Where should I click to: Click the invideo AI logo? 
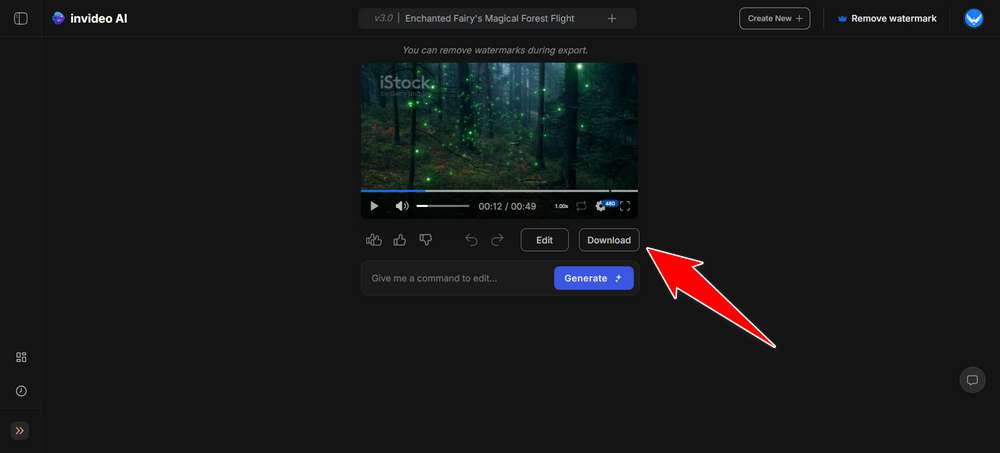[89, 19]
